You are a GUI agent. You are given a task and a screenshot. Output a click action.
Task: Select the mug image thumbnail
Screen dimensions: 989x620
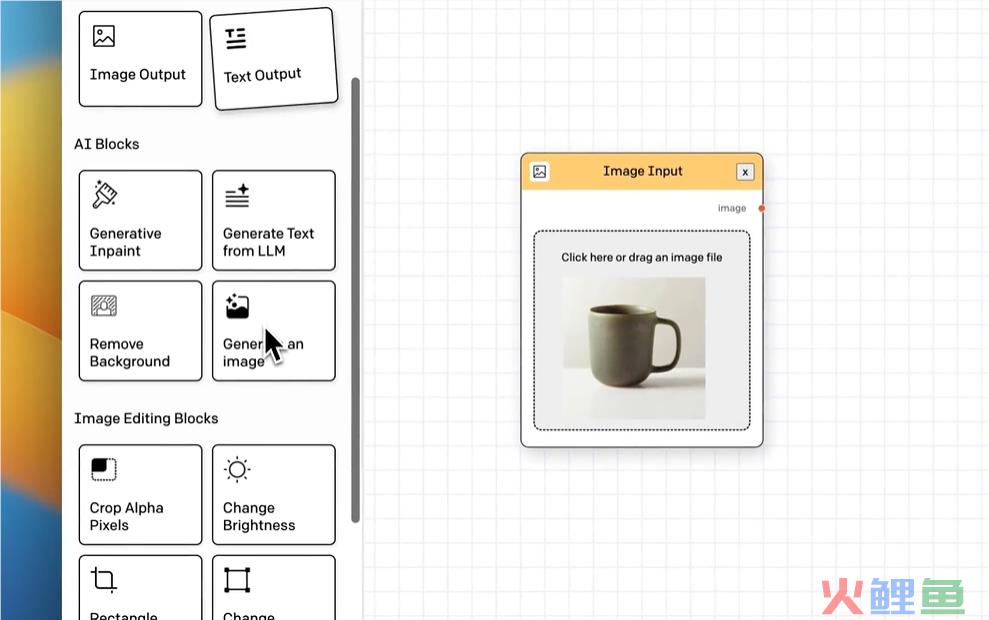pos(634,348)
